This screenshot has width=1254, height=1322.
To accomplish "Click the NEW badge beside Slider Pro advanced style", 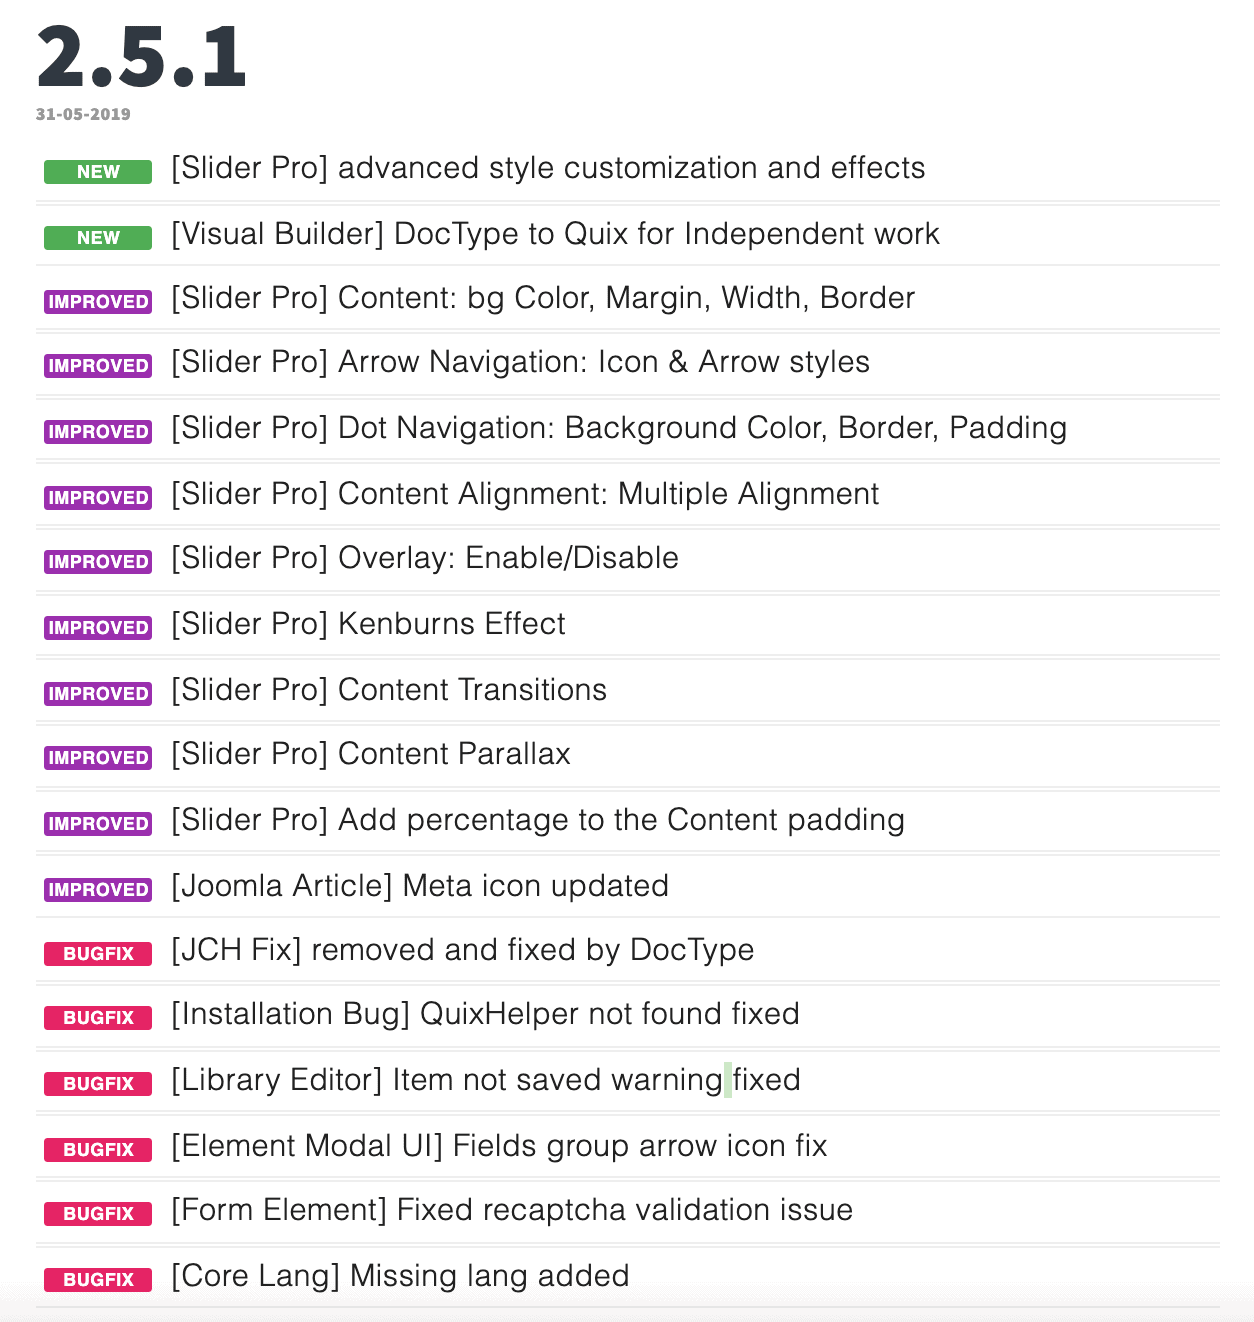I will click(98, 171).
